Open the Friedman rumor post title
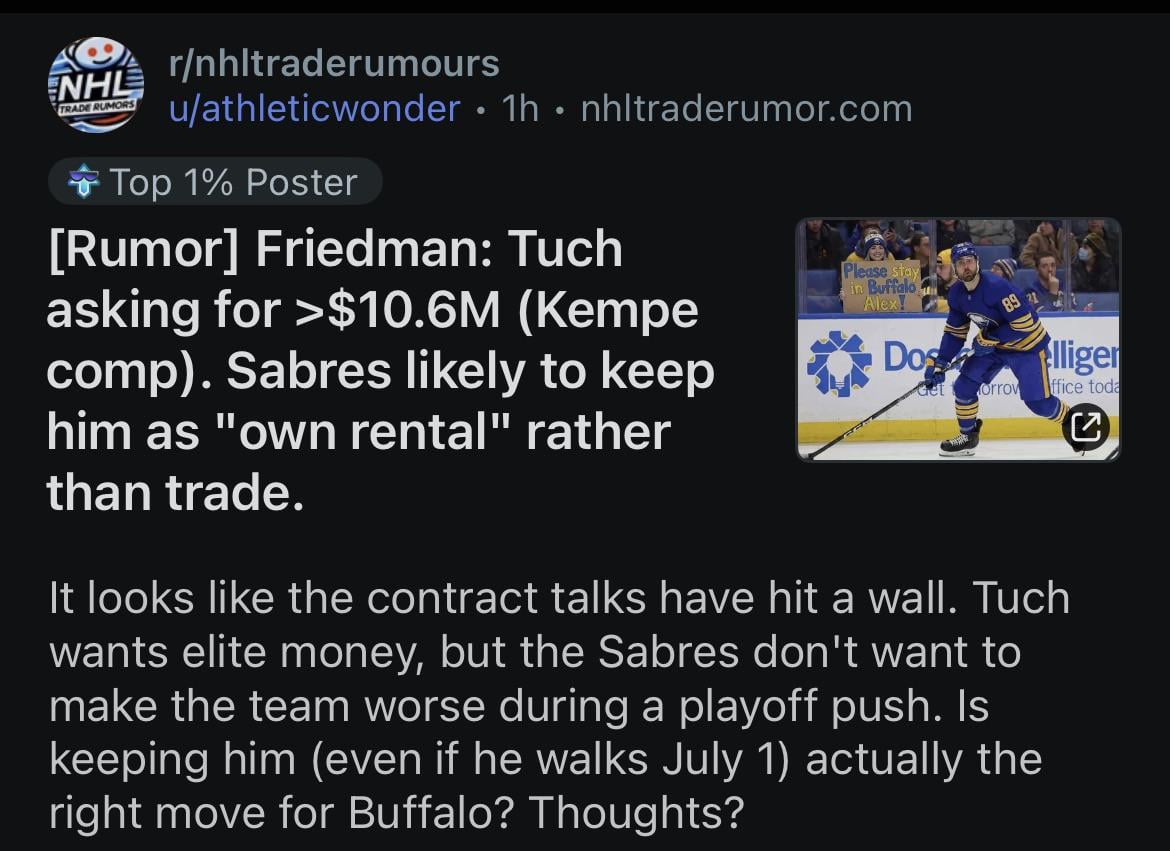Screen dimensions: 1170x851 point(380,370)
